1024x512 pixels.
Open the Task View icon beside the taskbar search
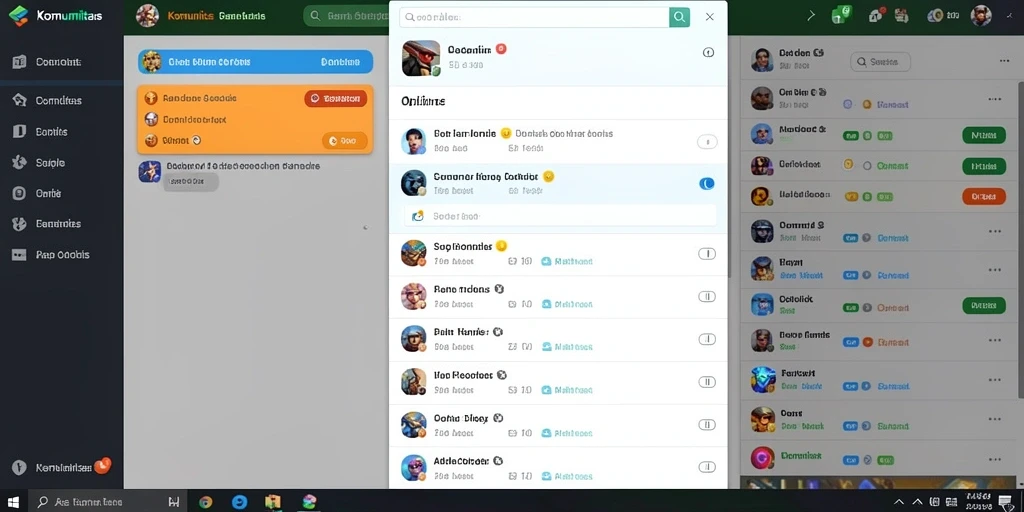point(174,502)
